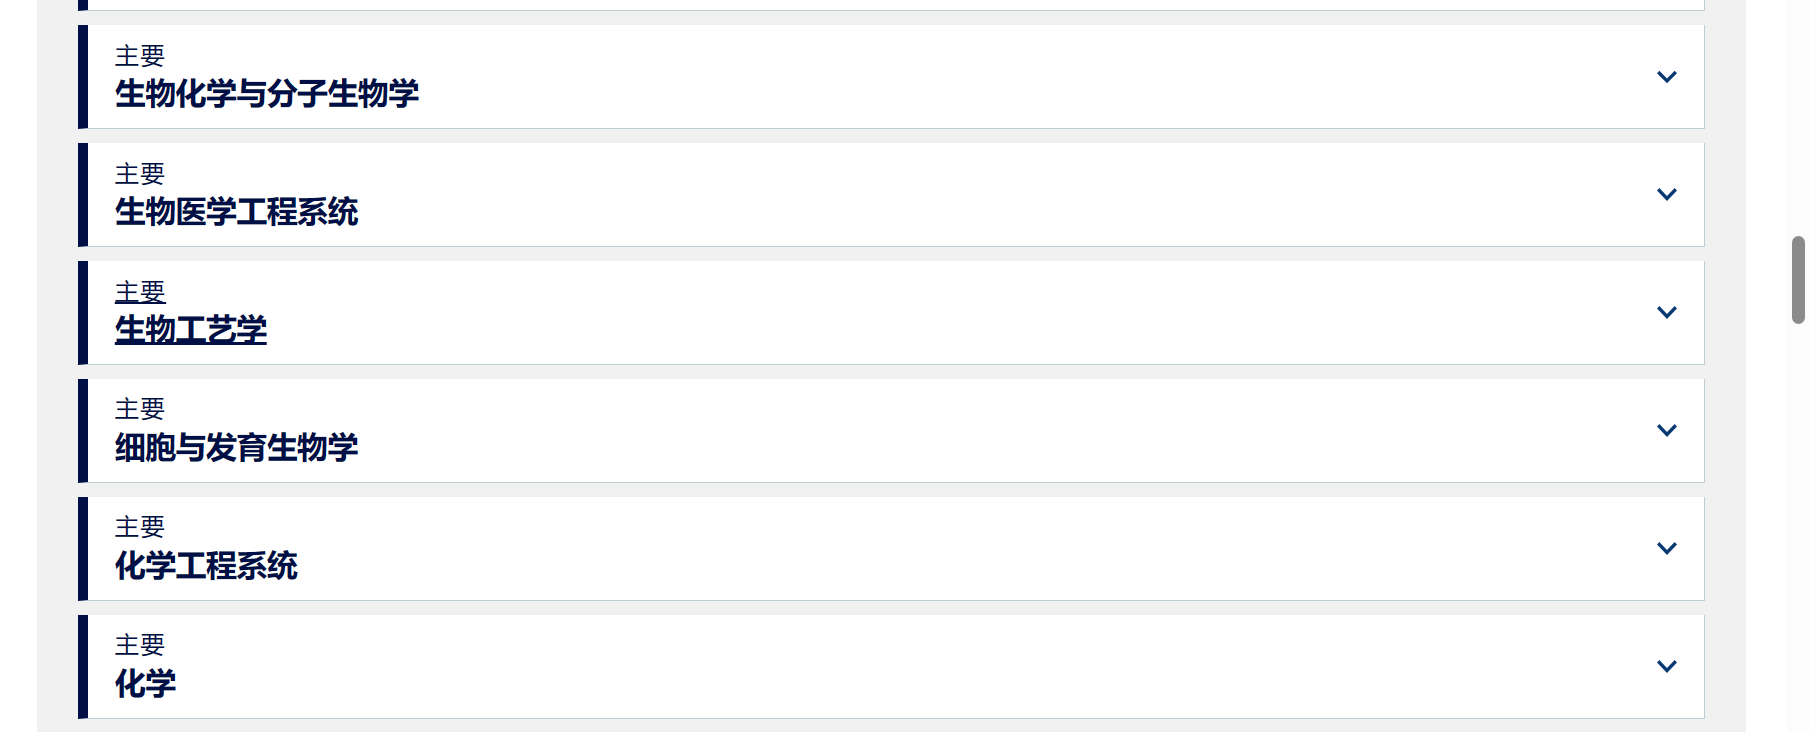Click the vertical scrollbar thumb
The width and height of the screenshot is (1809, 732).
coord(1798,280)
